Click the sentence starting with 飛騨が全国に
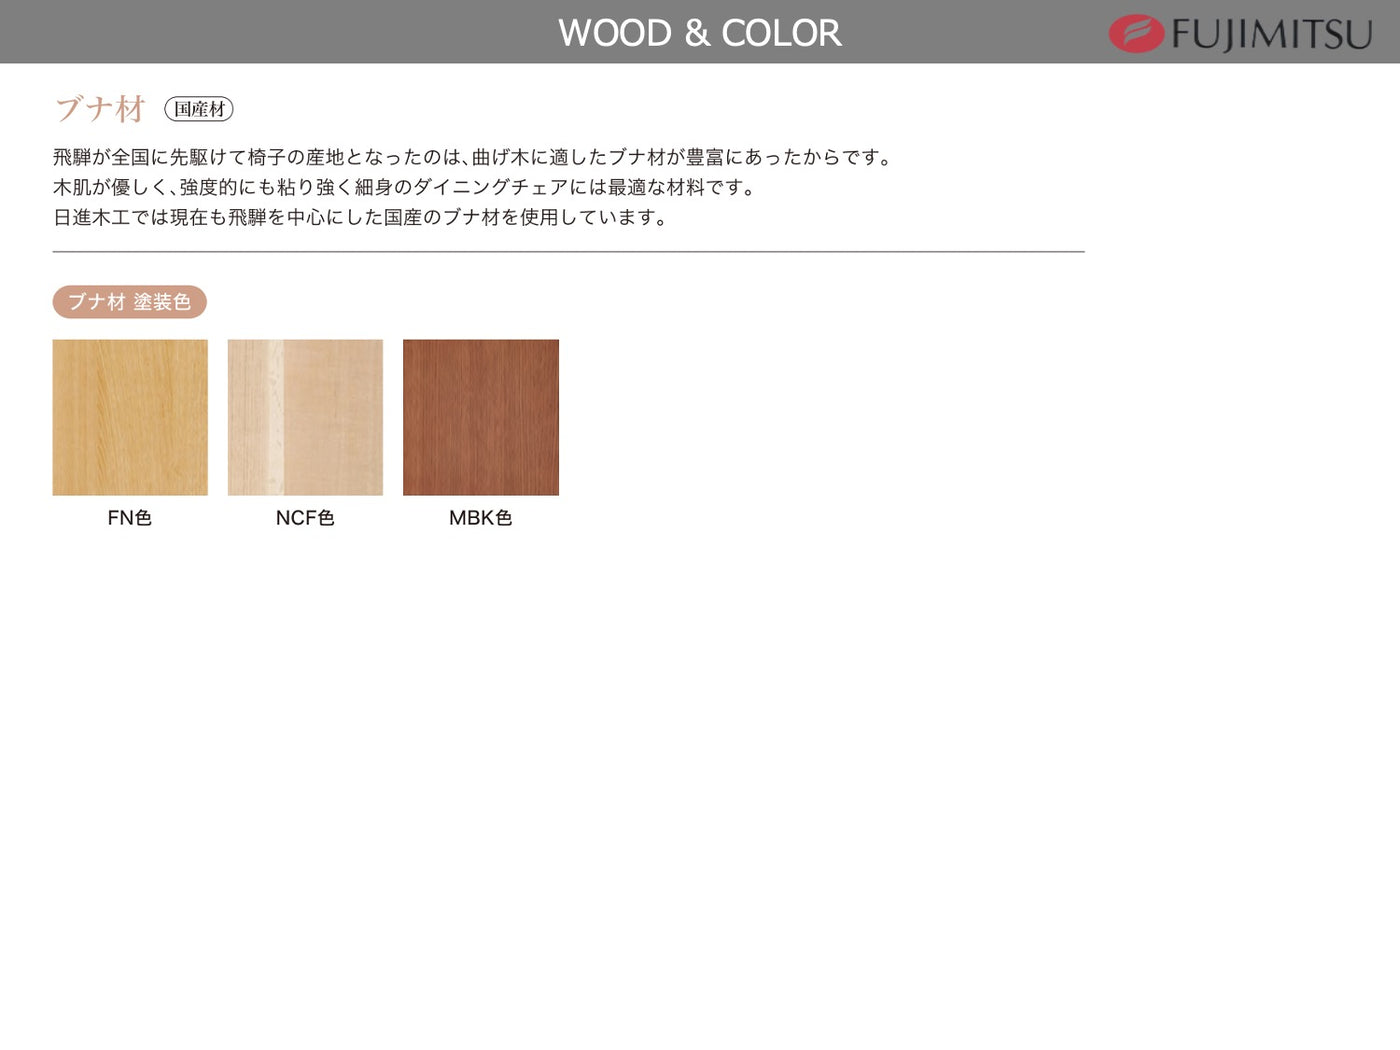 (472, 157)
